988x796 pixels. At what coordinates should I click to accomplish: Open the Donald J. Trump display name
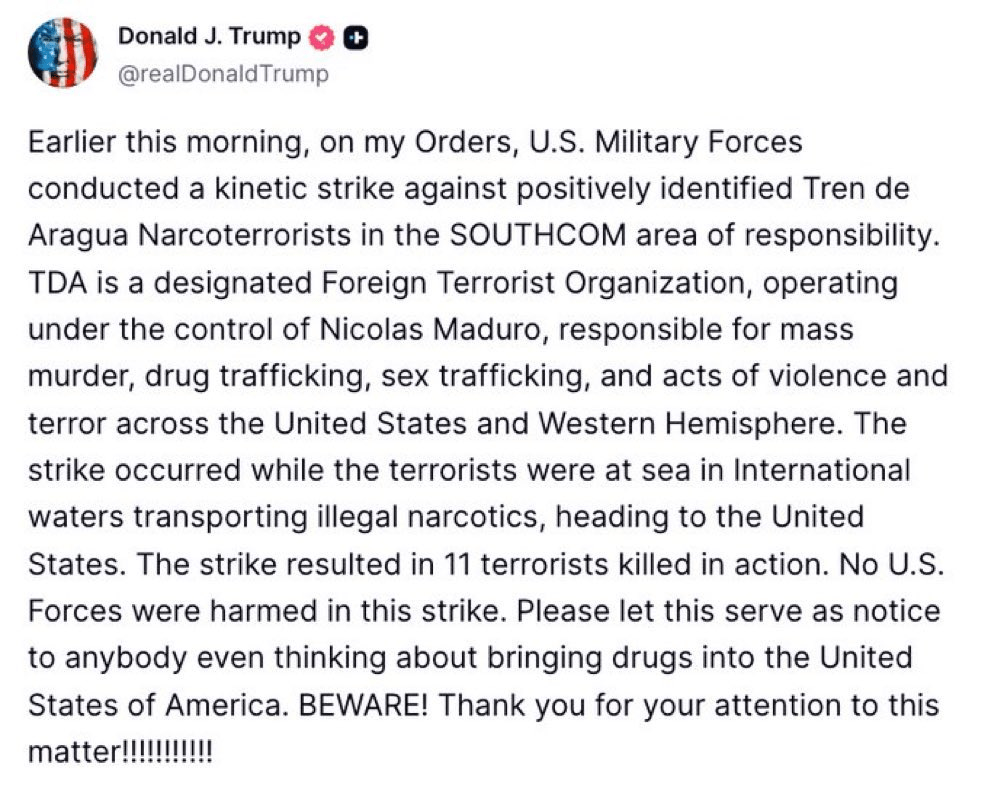tap(209, 37)
